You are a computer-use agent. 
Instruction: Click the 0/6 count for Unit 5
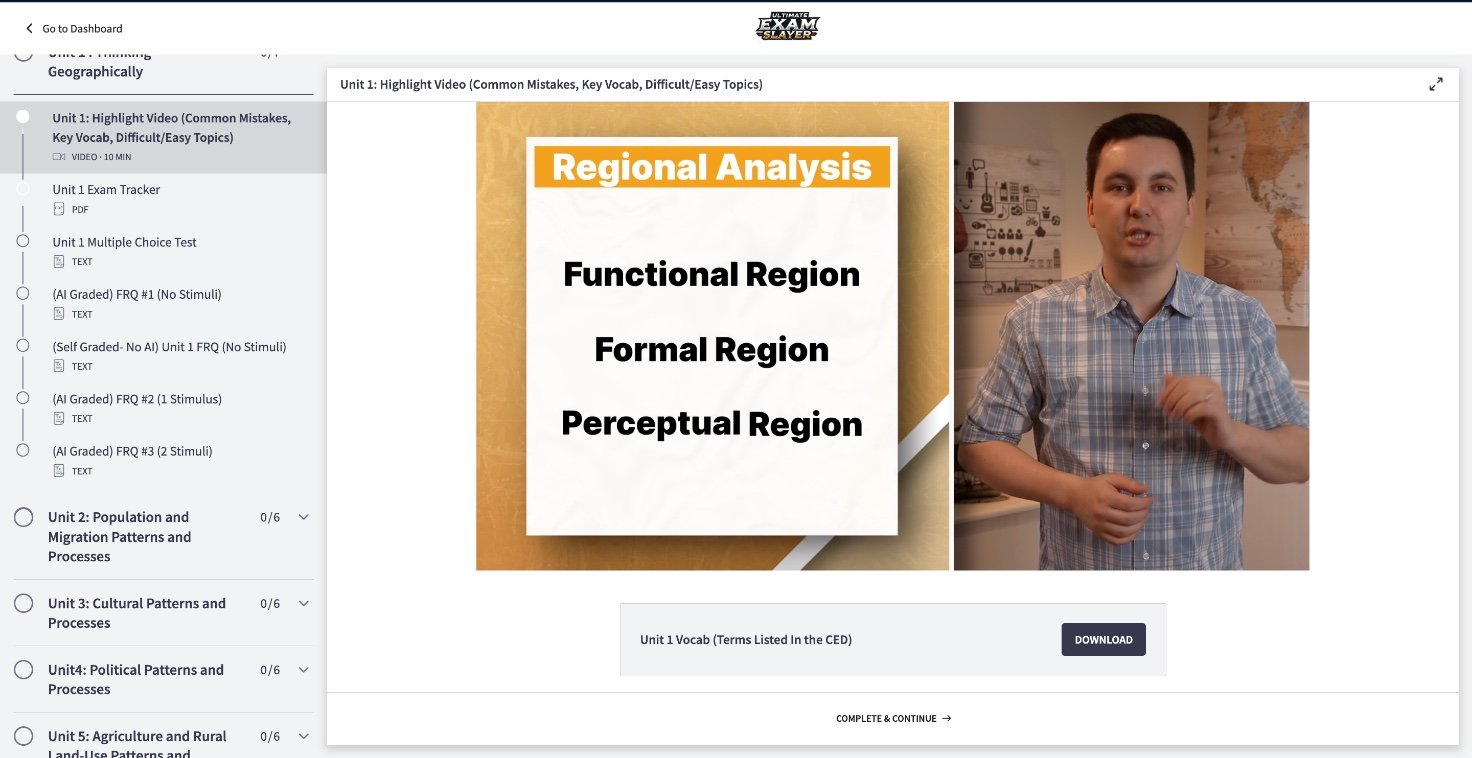pos(270,736)
